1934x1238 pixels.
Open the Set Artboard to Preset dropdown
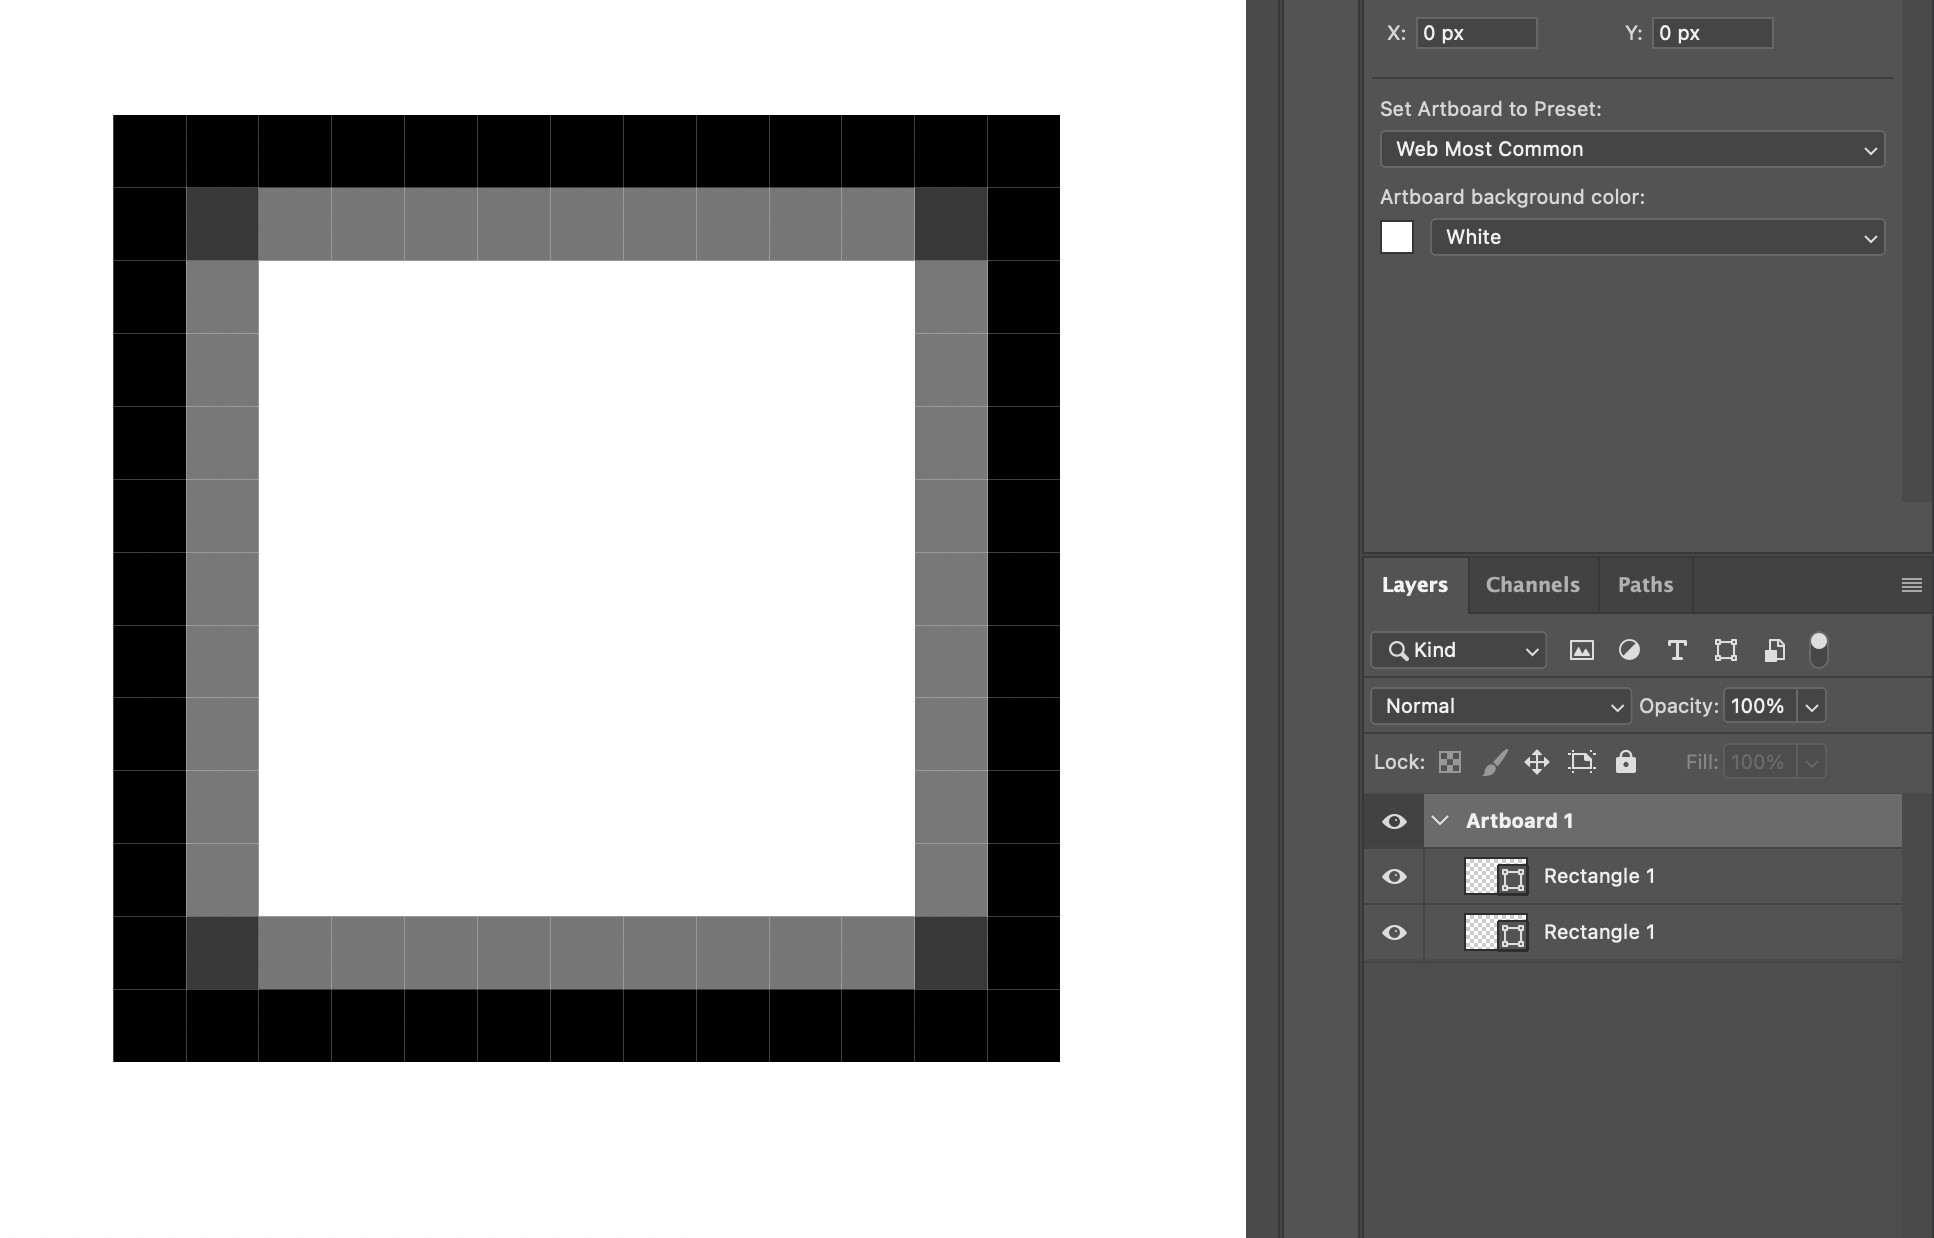coord(1632,149)
